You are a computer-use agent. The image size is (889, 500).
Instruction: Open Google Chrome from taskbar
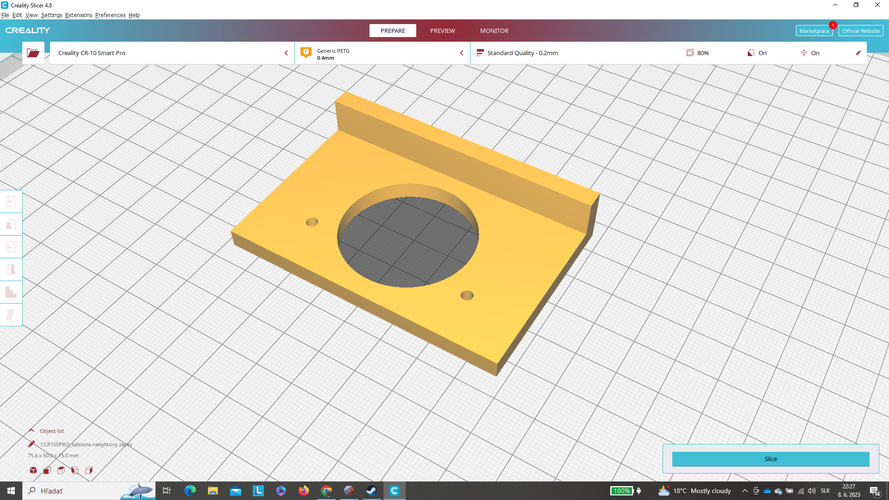[327, 491]
